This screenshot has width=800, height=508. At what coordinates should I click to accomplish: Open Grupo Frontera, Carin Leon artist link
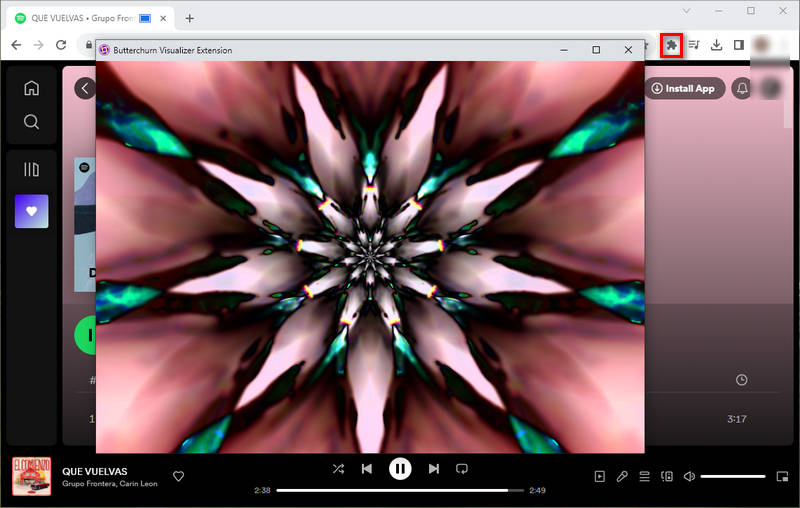(110, 484)
